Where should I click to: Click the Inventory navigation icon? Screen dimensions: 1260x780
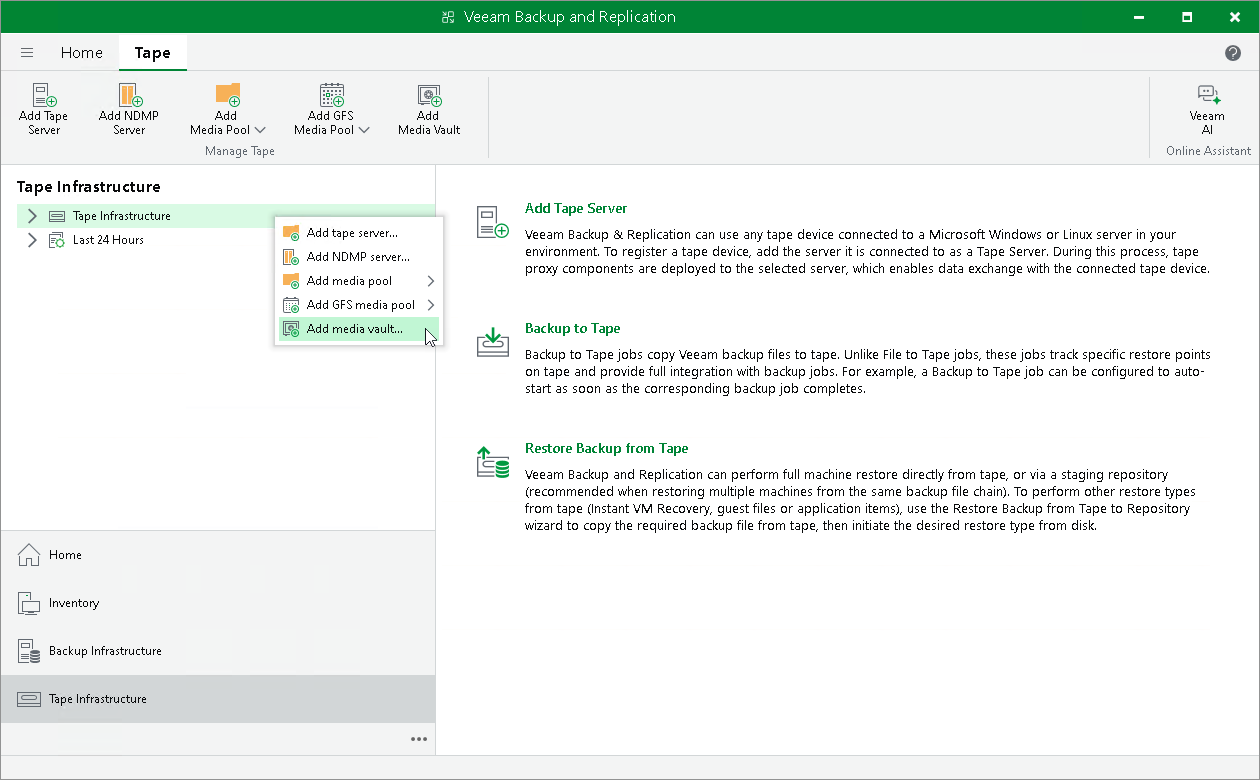point(29,603)
